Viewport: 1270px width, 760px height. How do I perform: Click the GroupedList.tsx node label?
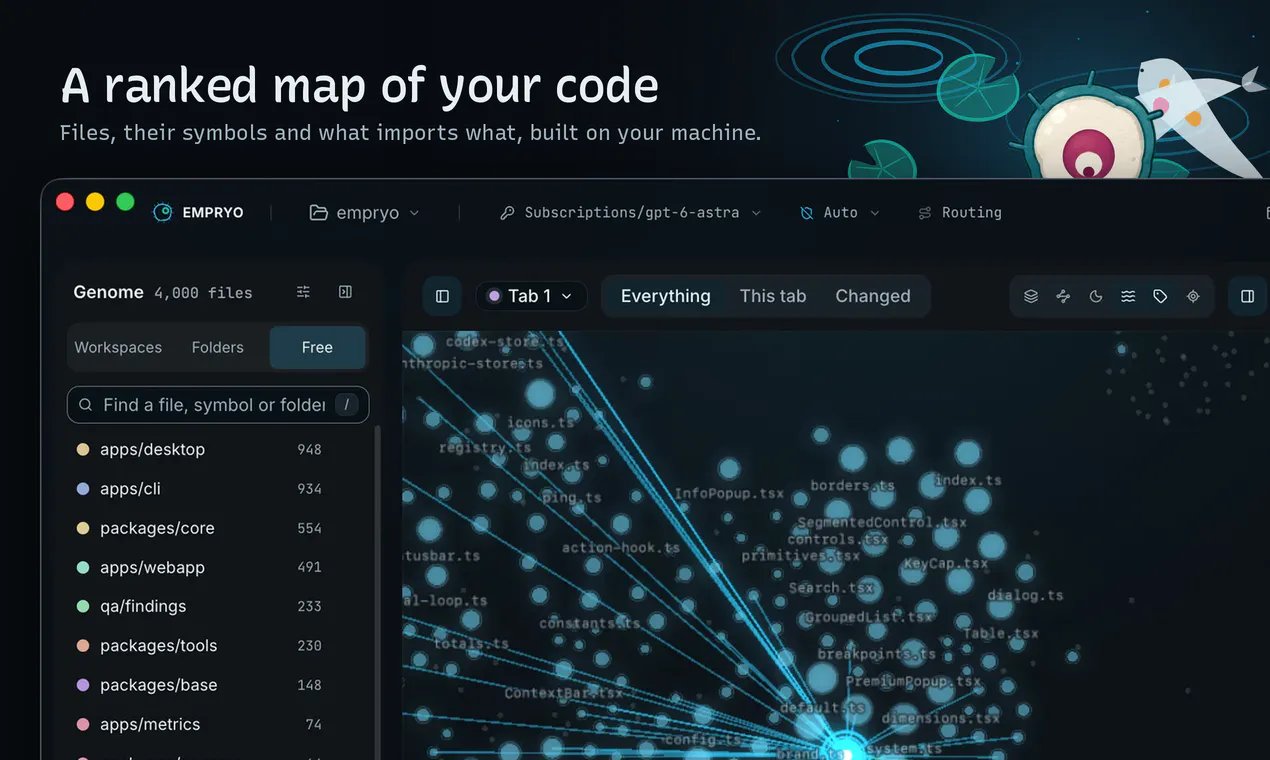[x=869, y=617]
